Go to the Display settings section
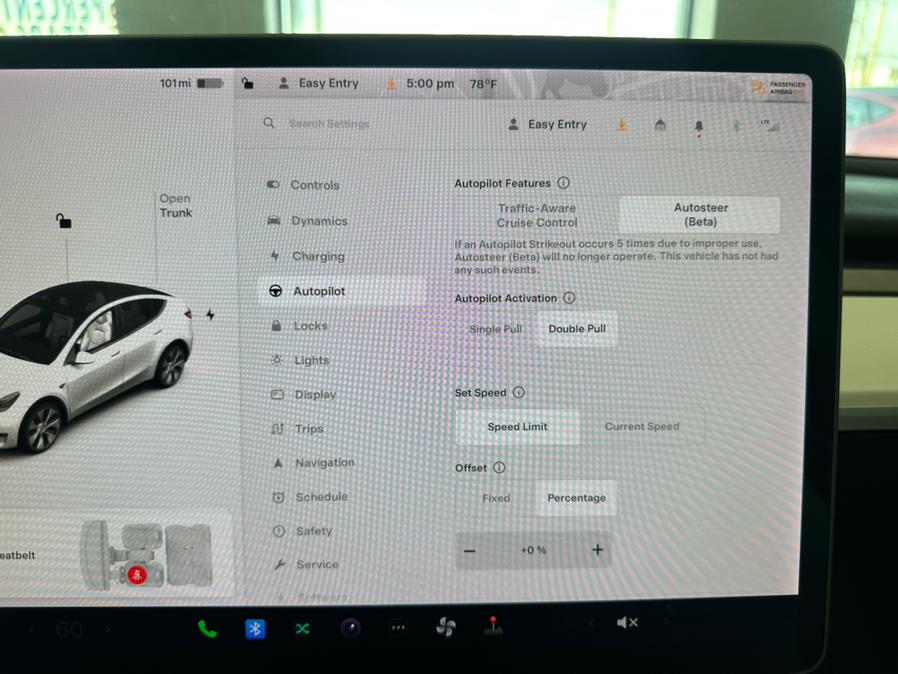The image size is (898, 674). coord(315,395)
